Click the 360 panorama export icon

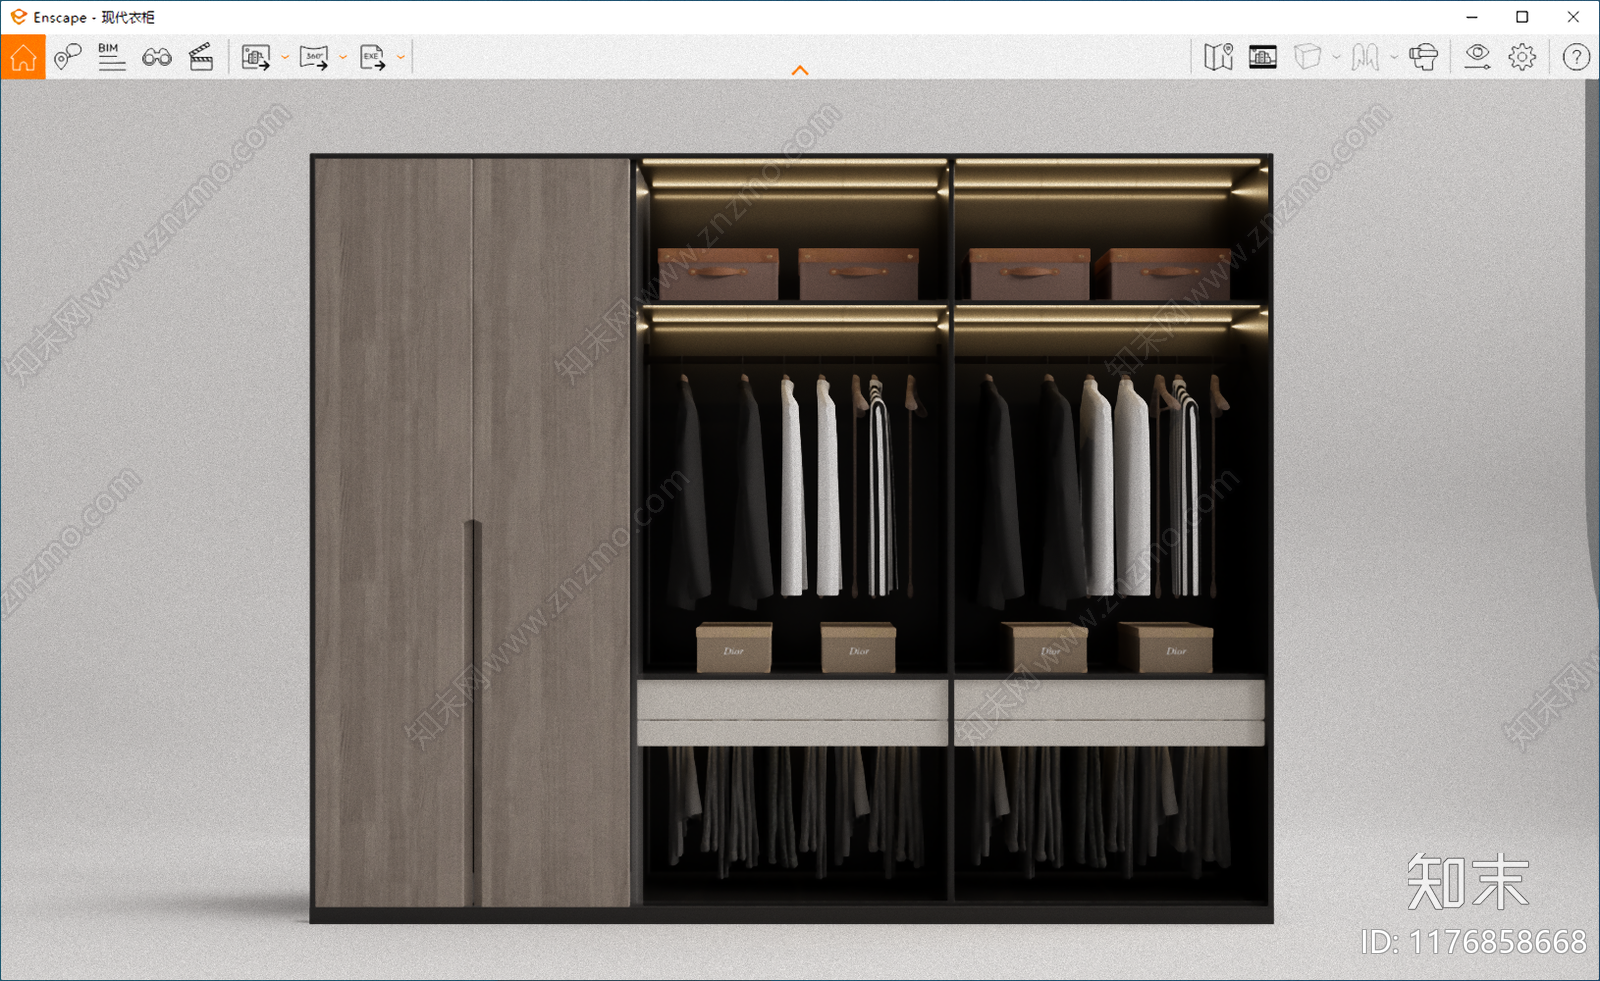314,57
